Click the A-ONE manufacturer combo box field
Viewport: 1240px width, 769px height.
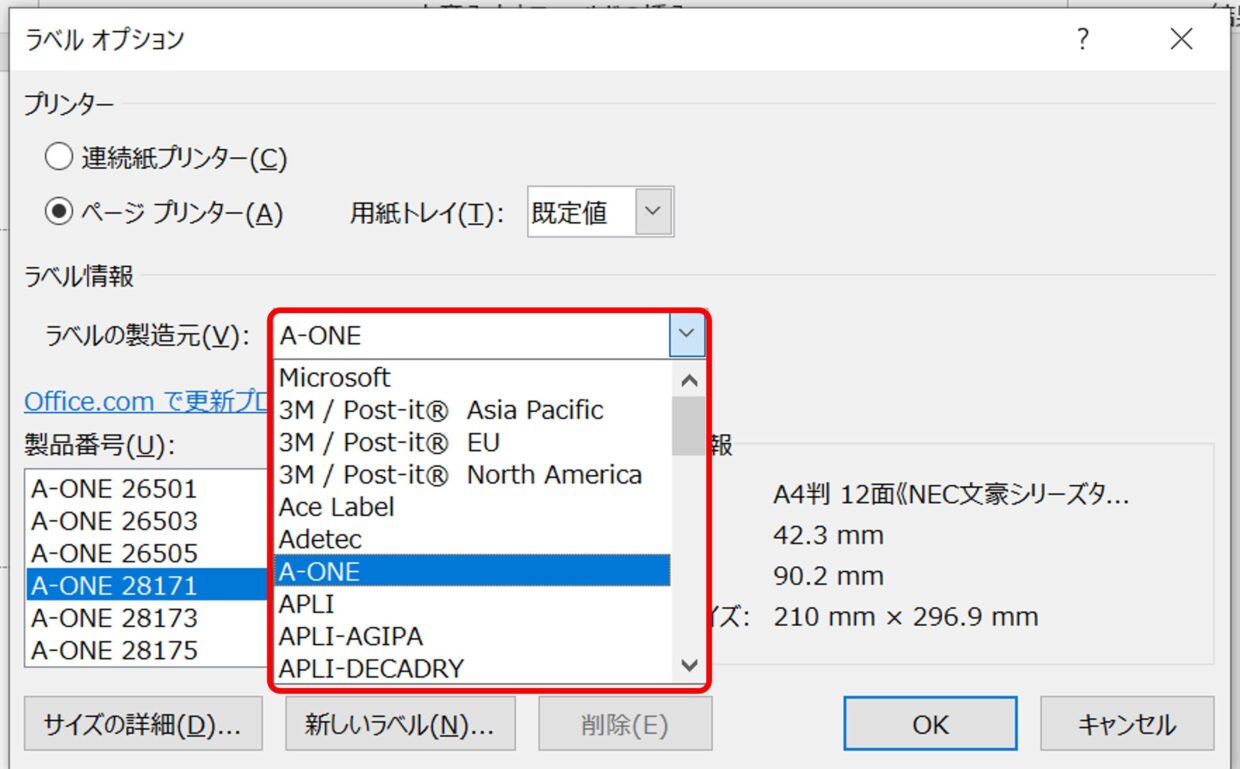[472, 335]
